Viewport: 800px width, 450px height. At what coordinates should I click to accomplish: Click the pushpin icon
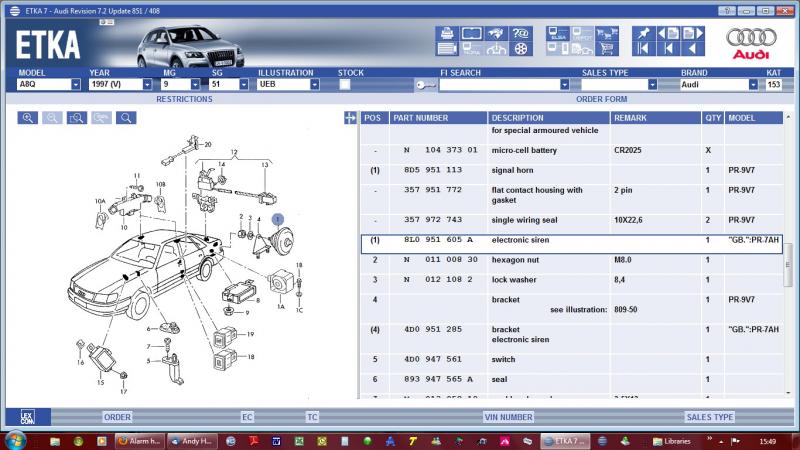pos(643,34)
